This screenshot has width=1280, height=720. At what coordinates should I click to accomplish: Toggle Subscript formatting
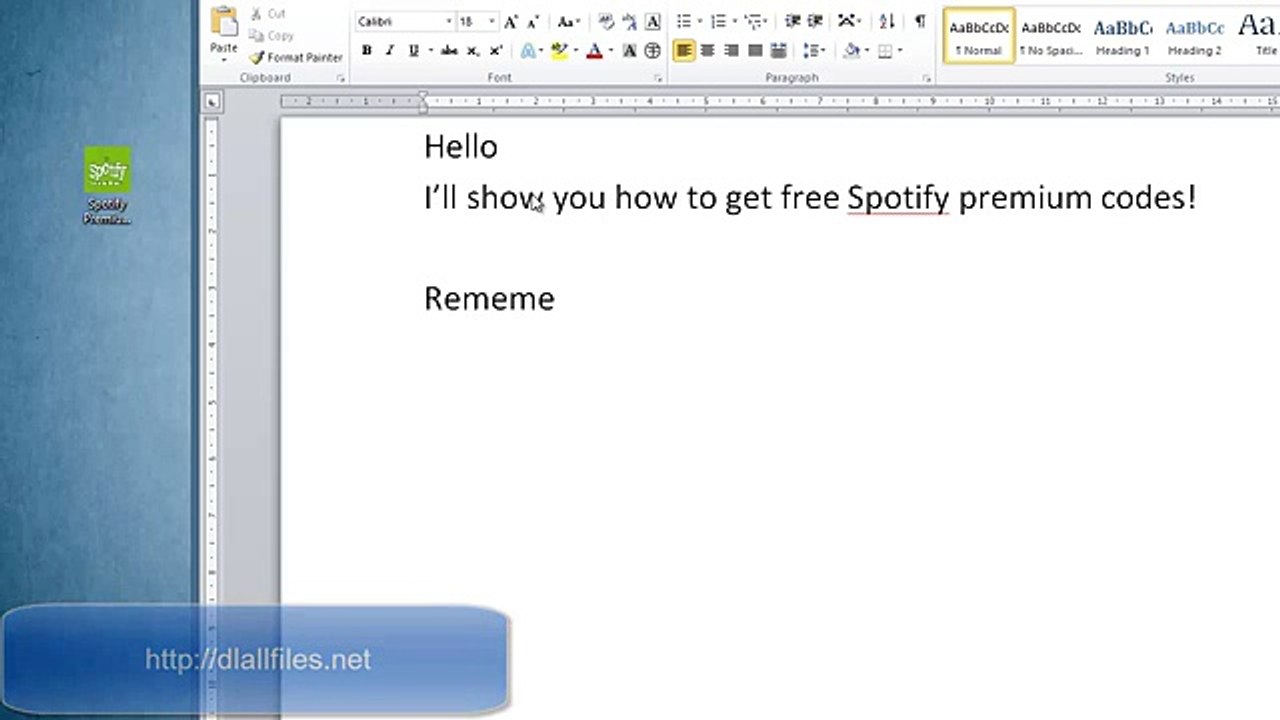click(473, 50)
